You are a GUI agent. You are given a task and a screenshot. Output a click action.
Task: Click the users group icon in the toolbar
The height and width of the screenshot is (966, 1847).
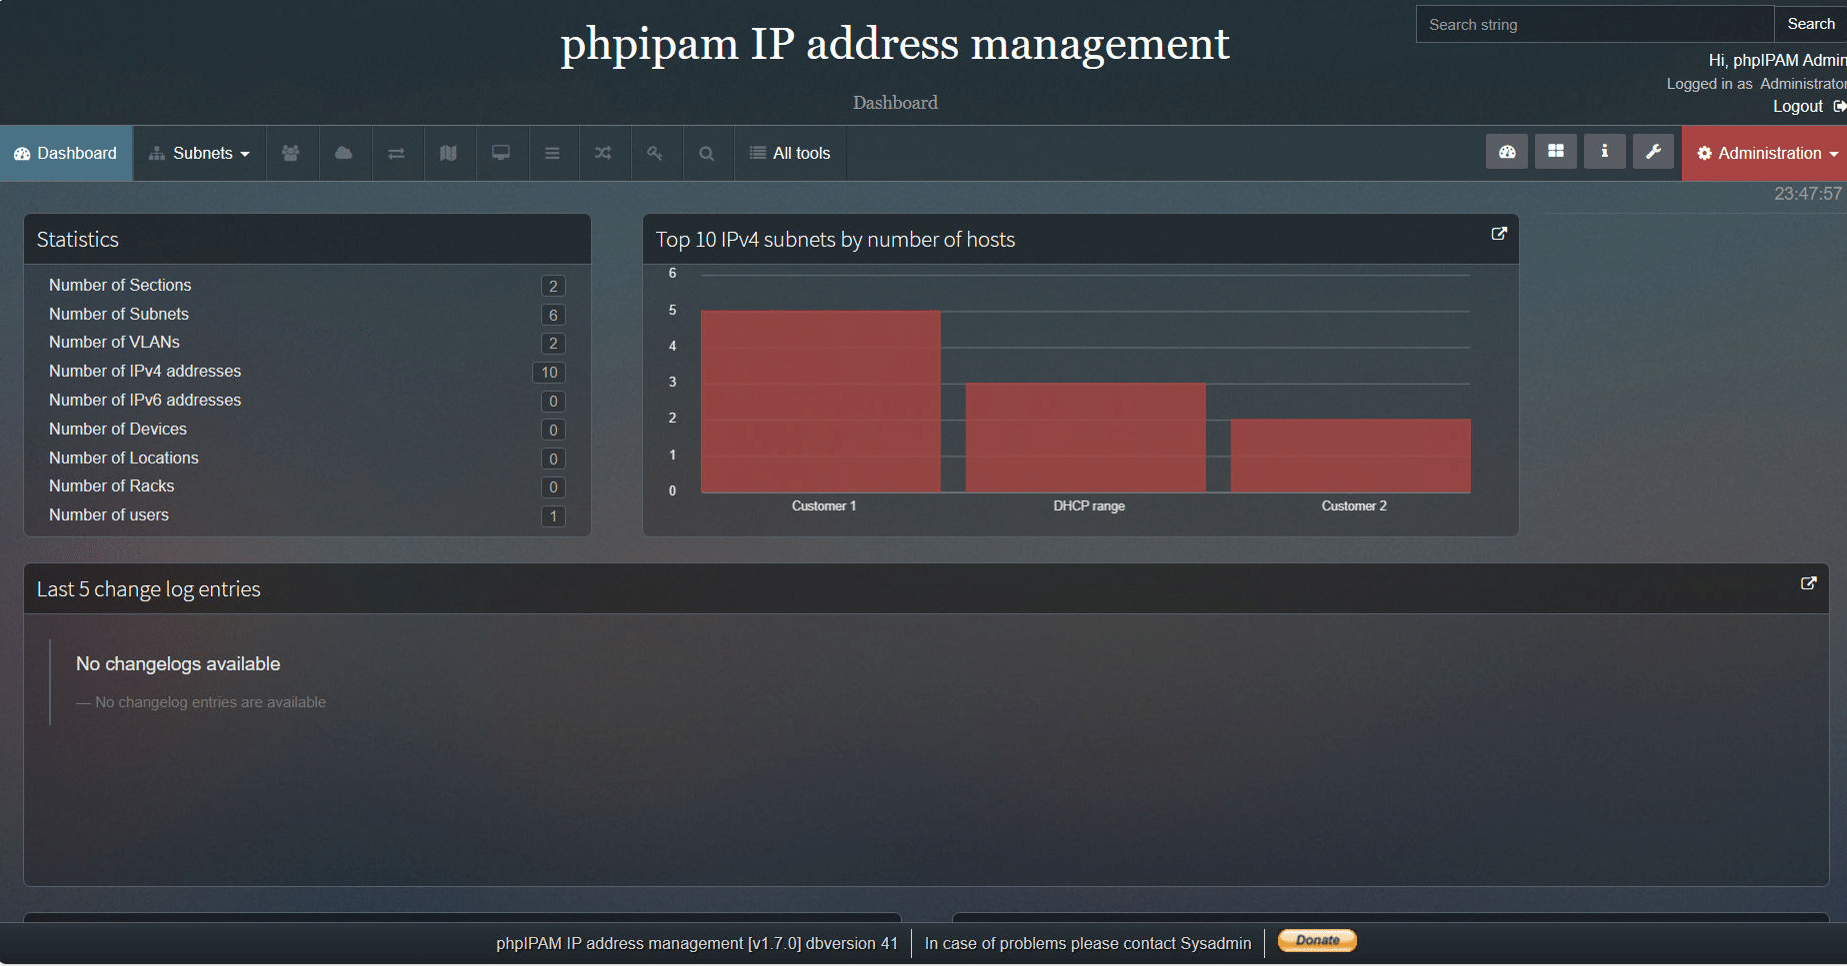pos(291,153)
